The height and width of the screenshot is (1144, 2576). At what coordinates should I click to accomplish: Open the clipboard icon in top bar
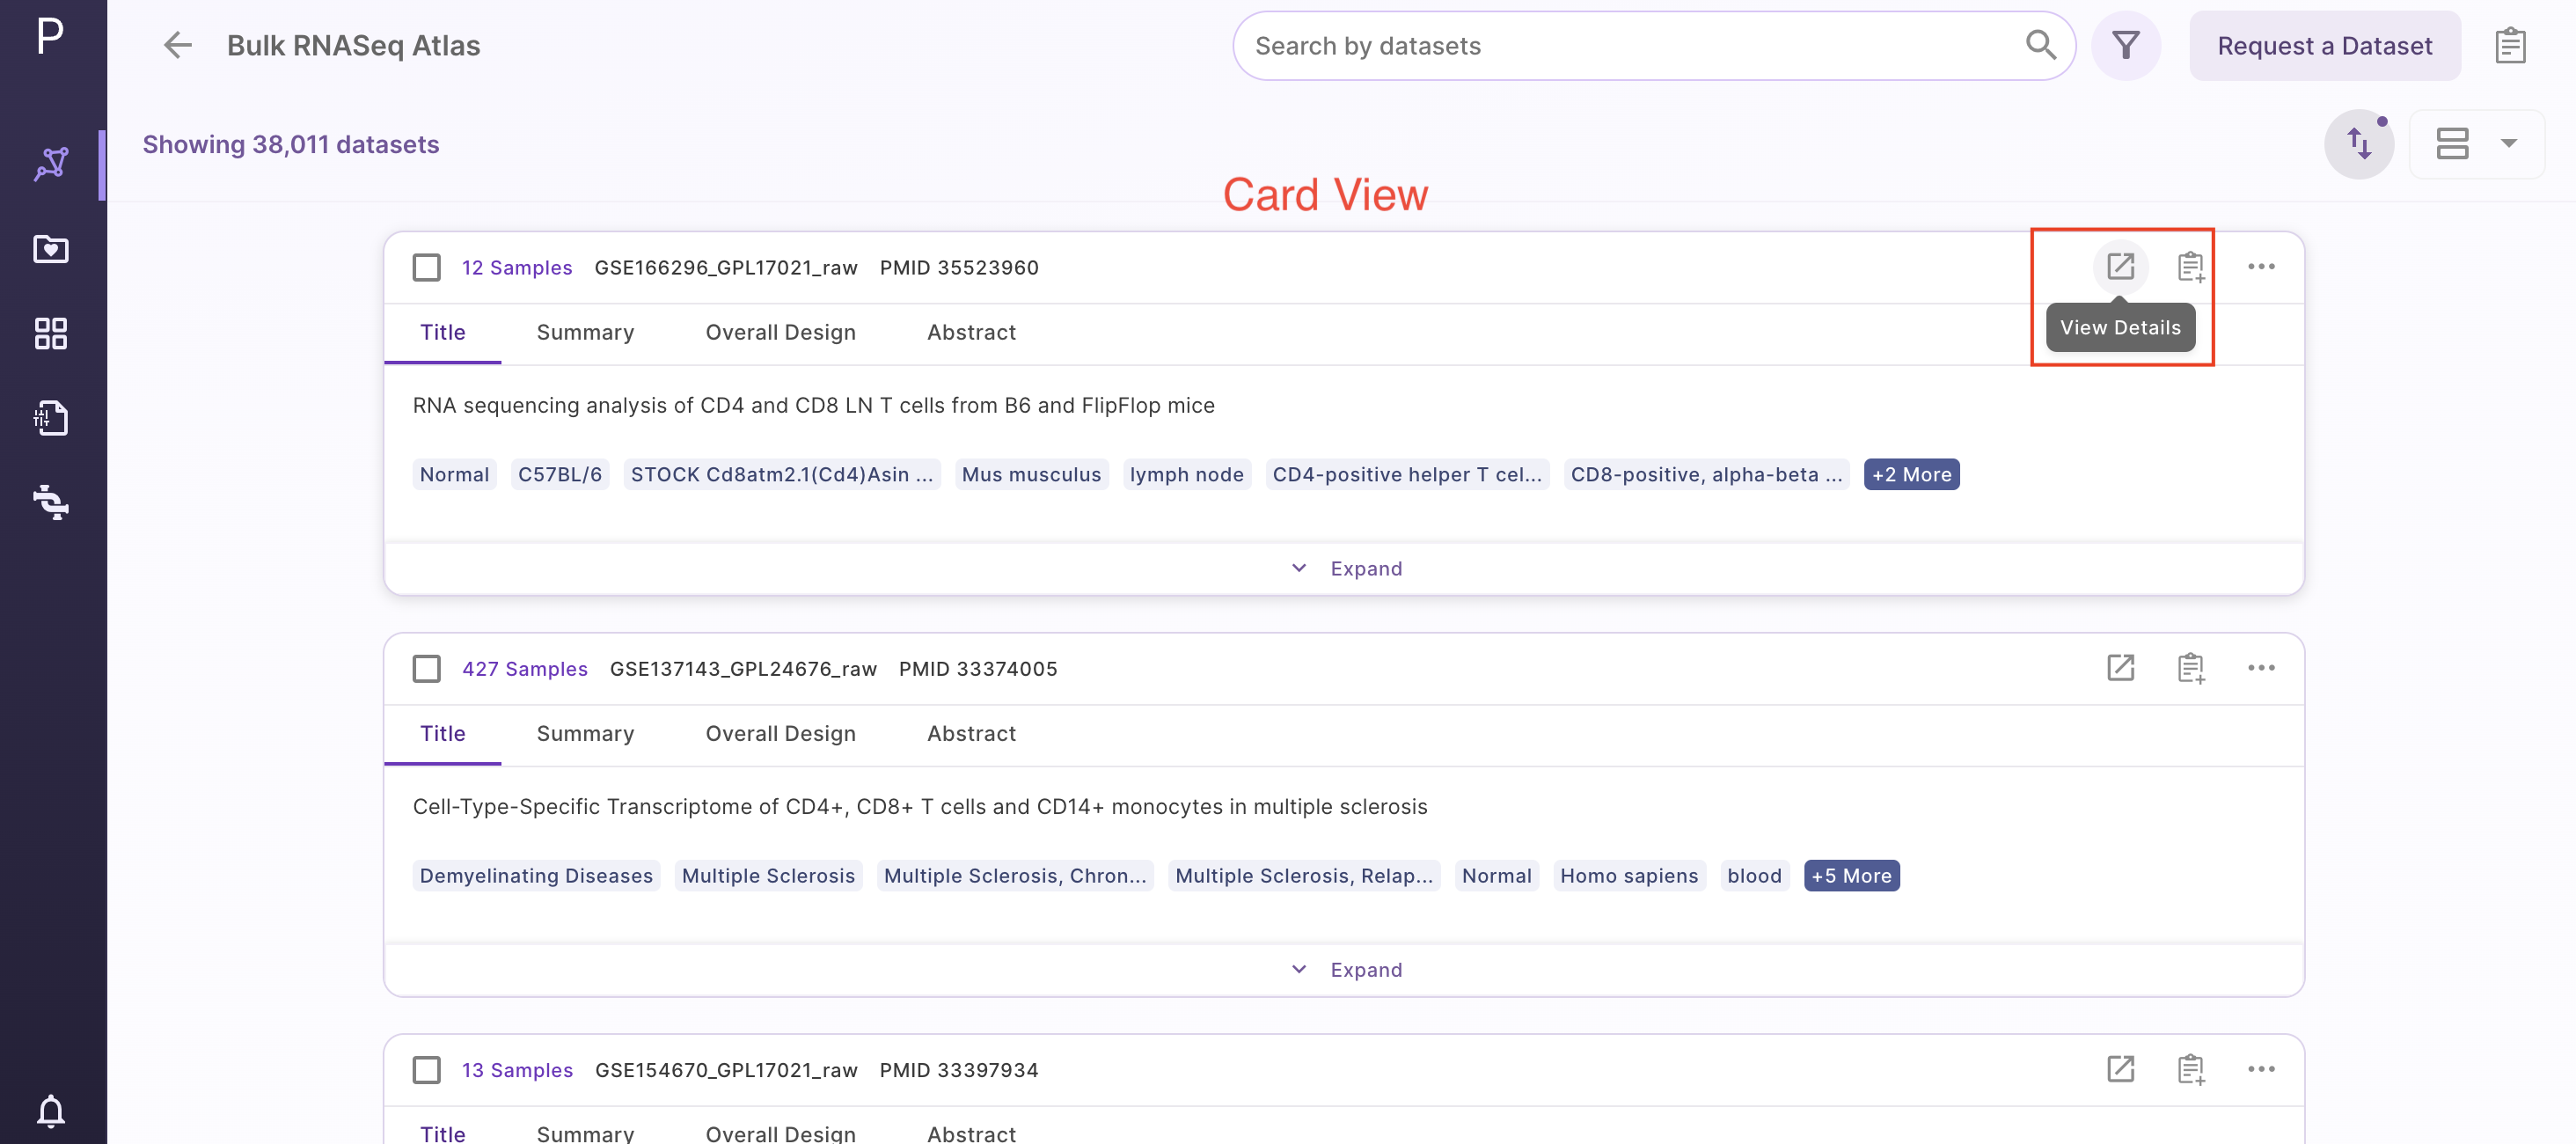click(x=2510, y=45)
